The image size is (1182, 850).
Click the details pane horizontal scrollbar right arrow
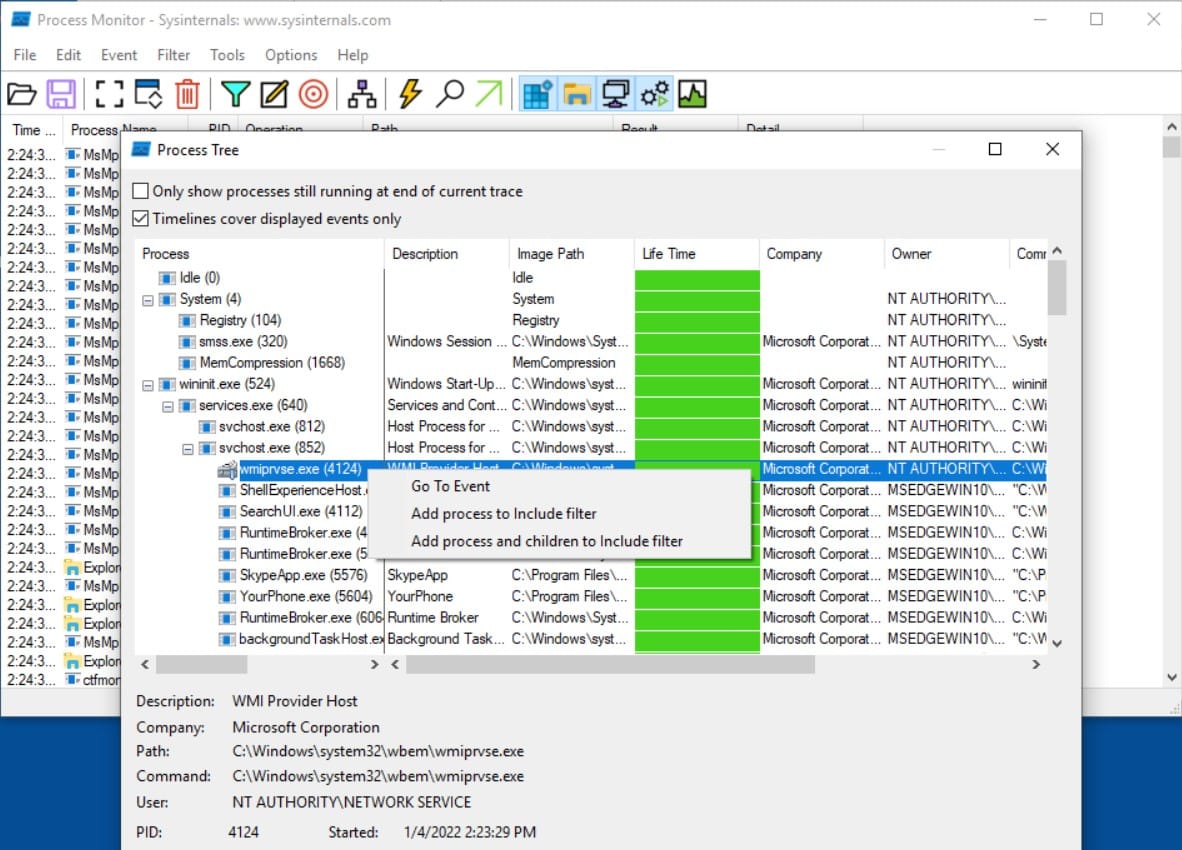coord(1036,665)
